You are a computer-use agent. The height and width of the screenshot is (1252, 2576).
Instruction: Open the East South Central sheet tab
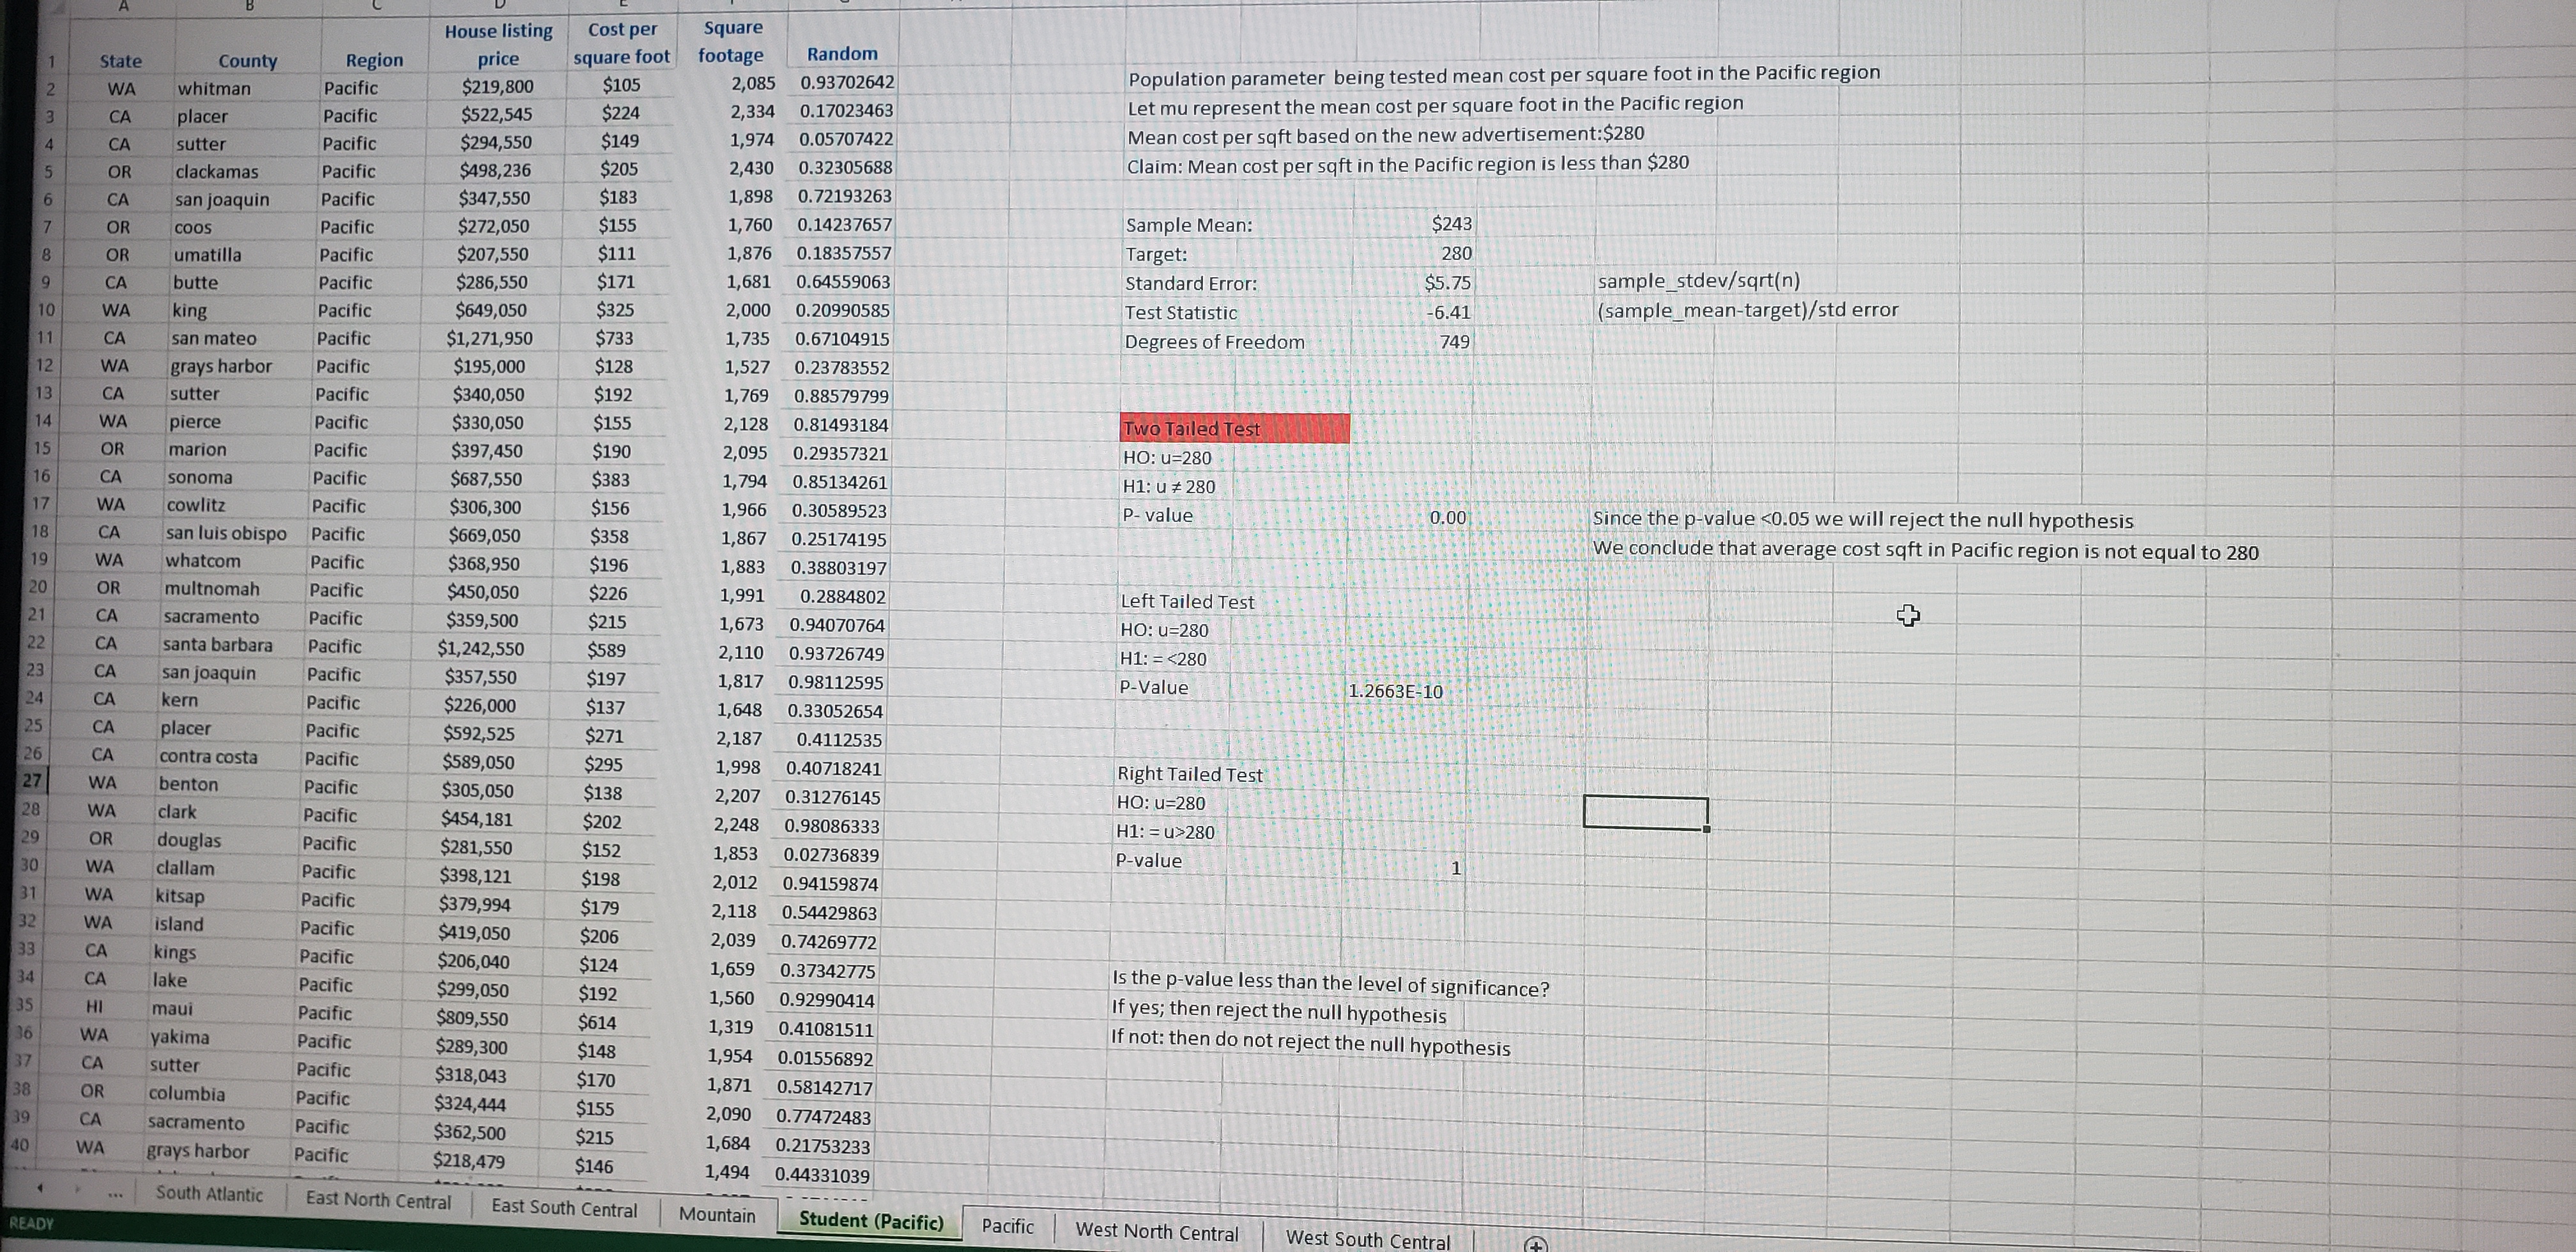click(564, 1207)
